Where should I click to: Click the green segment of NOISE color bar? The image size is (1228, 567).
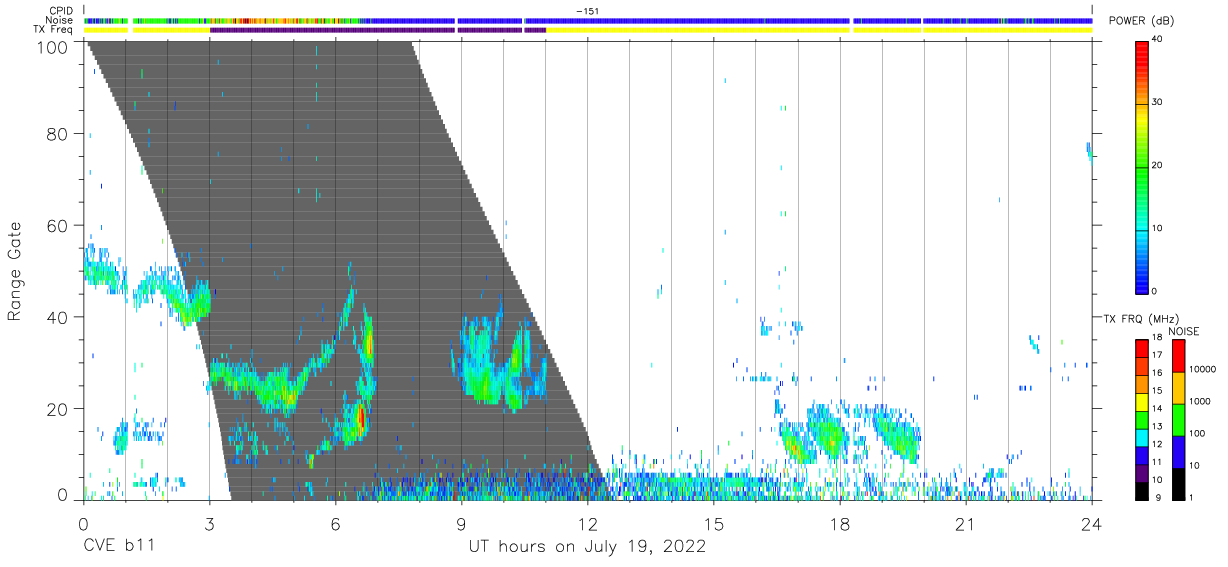(1178, 420)
